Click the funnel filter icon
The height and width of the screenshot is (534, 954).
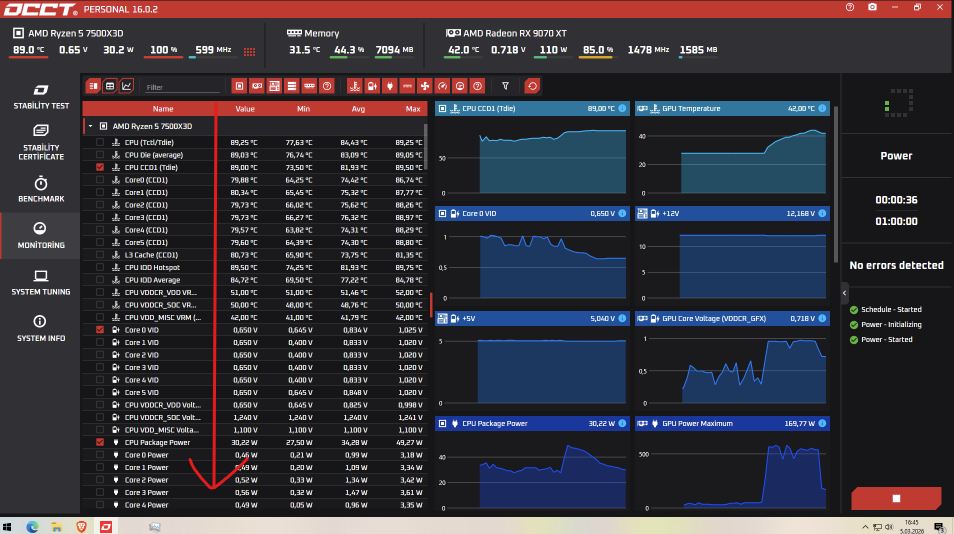click(506, 86)
